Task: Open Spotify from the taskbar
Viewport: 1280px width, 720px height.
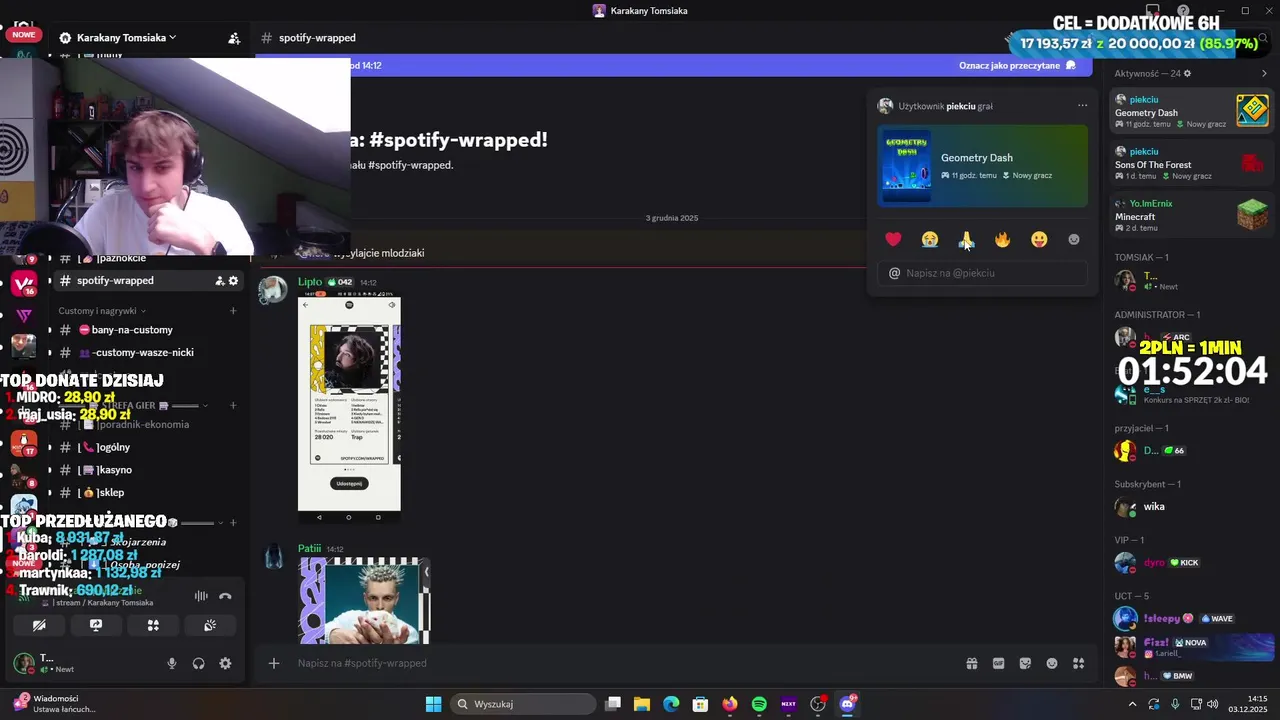Action: click(x=759, y=704)
